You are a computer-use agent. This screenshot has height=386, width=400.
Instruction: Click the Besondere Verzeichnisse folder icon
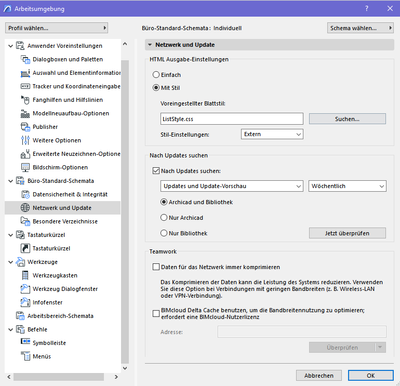click(25, 221)
